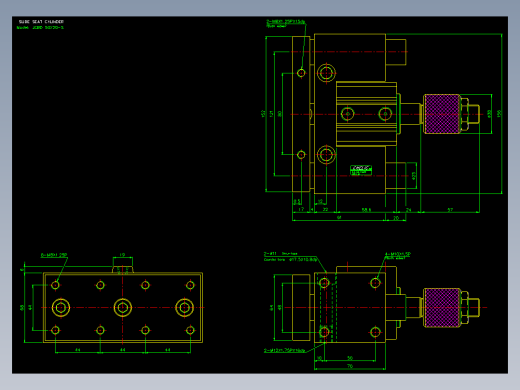The image size is (520, 390).
Task: Click the "17" dimension under the side view
Action: [301, 209]
